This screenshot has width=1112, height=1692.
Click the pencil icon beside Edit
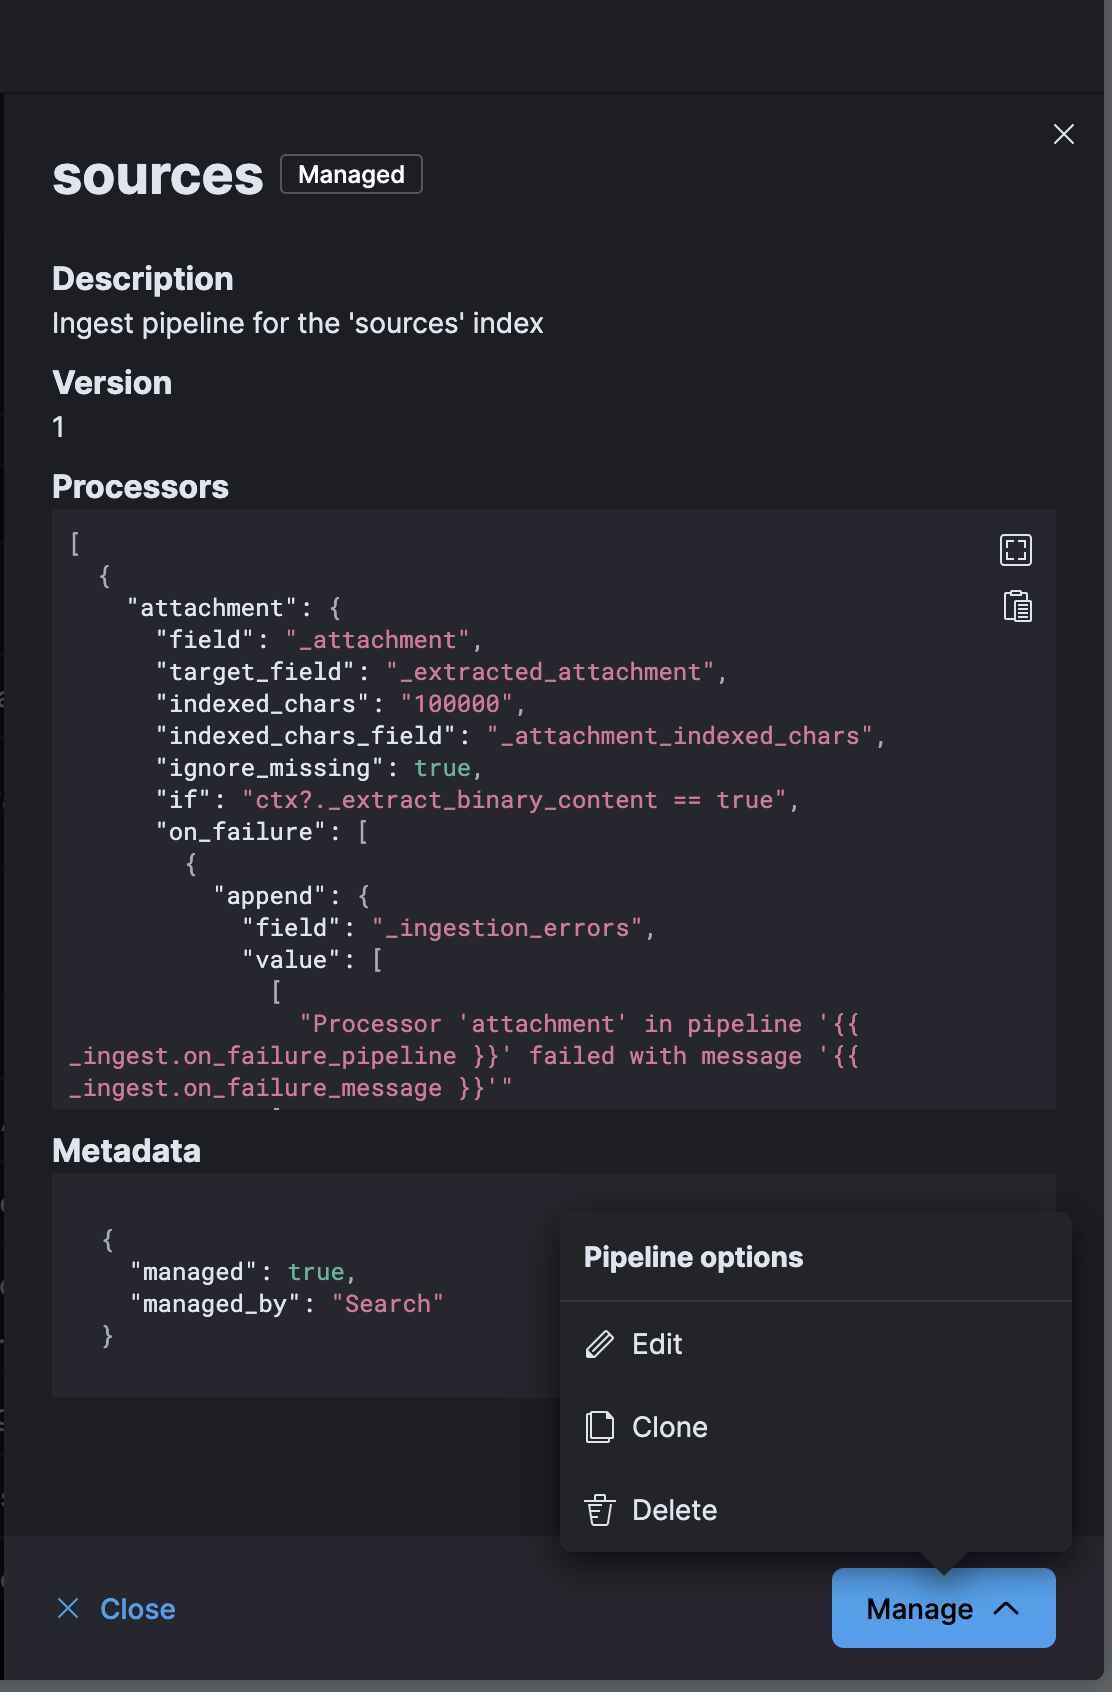click(x=599, y=1344)
